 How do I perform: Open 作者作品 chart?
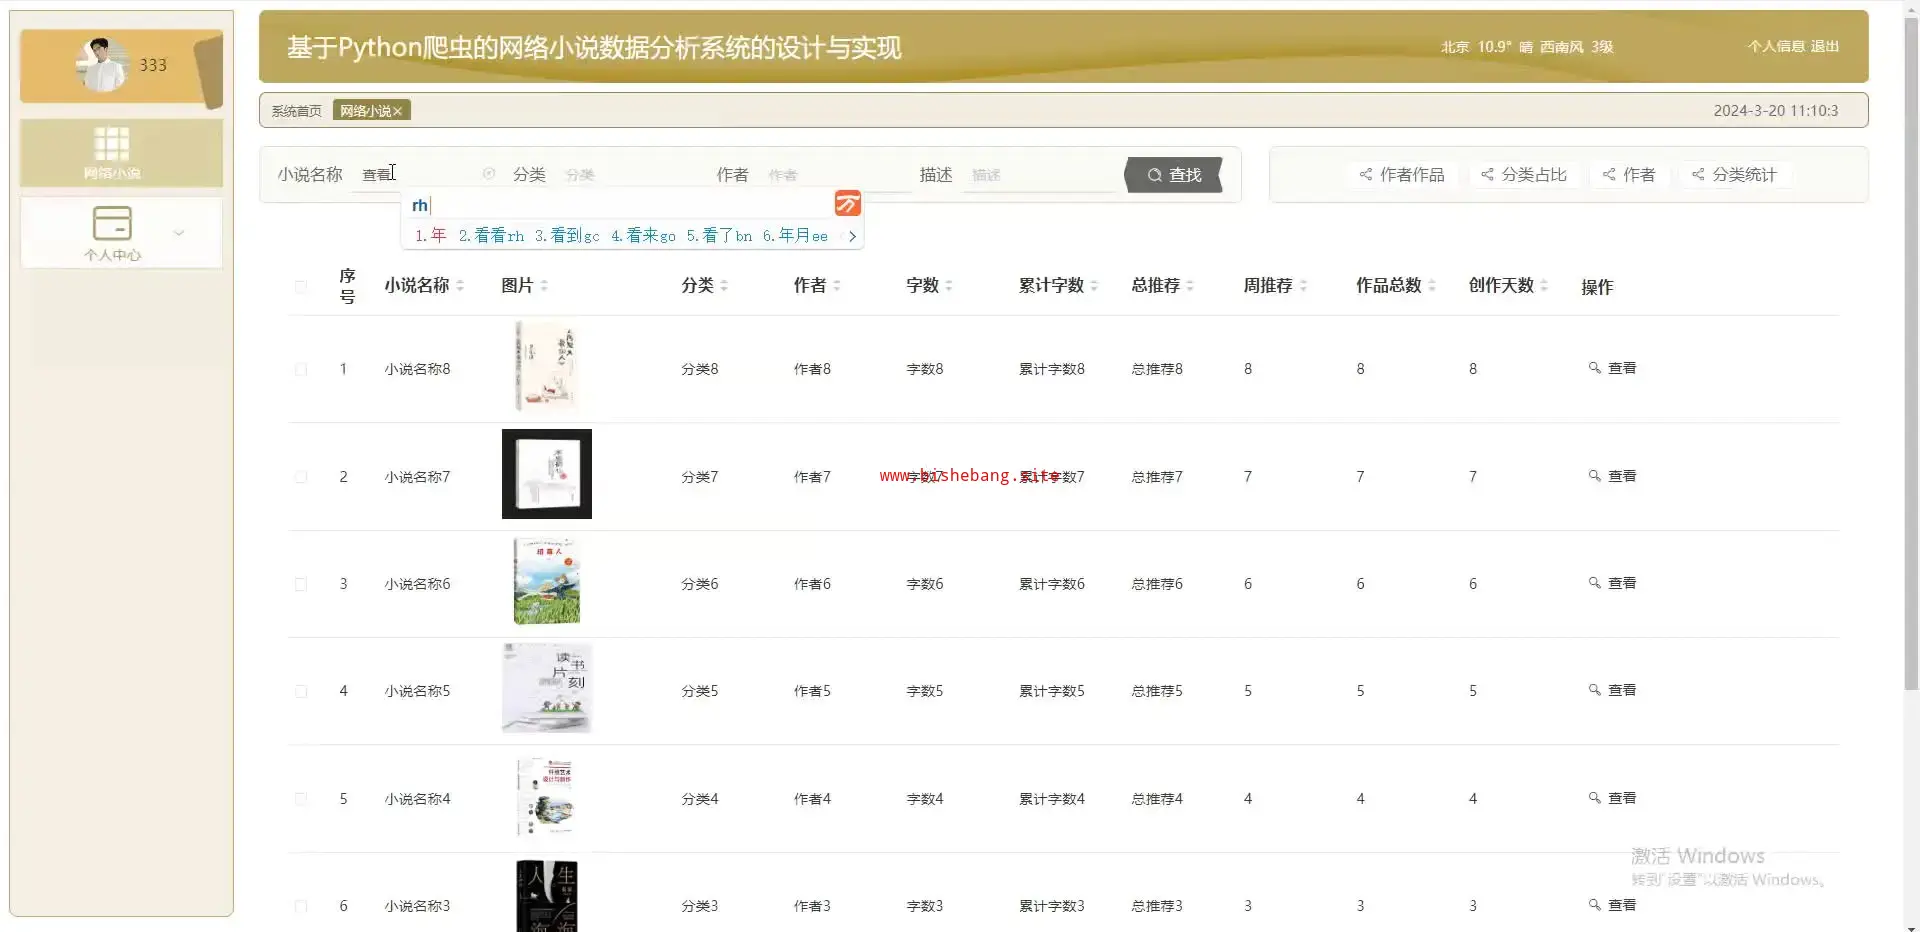(1401, 175)
